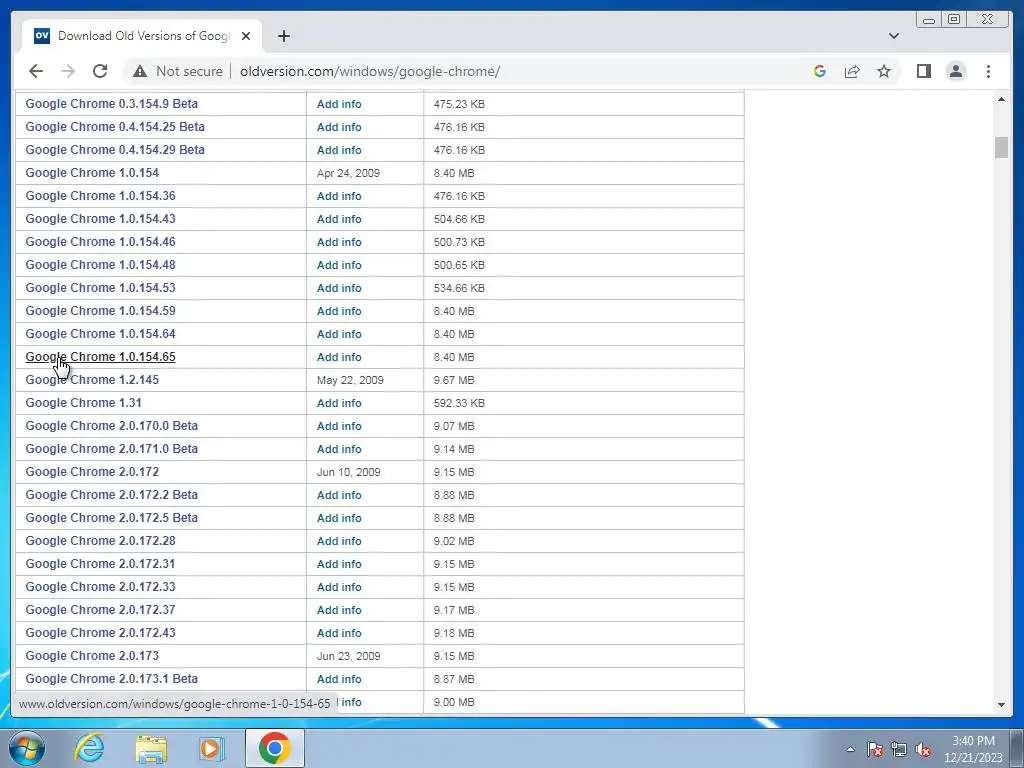Open the profile avatar menu
The height and width of the screenshot is (768, 1024).
click(955, 71)
